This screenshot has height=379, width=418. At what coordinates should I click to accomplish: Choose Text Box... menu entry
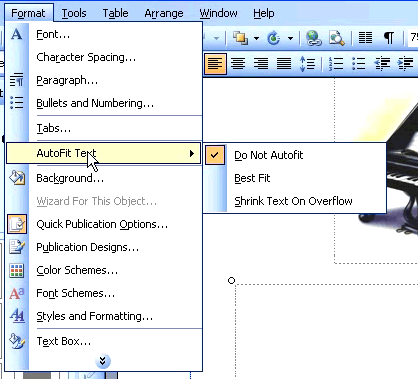click(x=104, y=341)
